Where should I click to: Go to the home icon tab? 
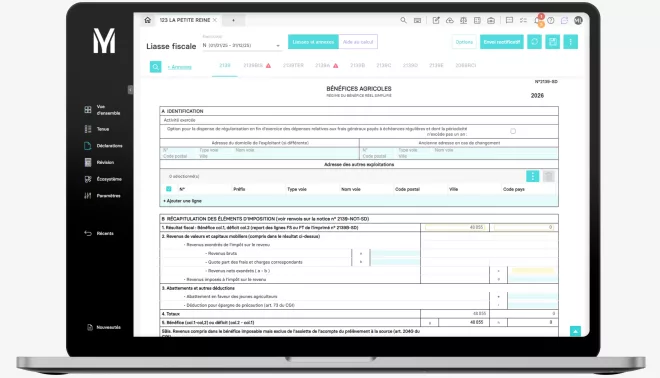[x=147, y=20]
